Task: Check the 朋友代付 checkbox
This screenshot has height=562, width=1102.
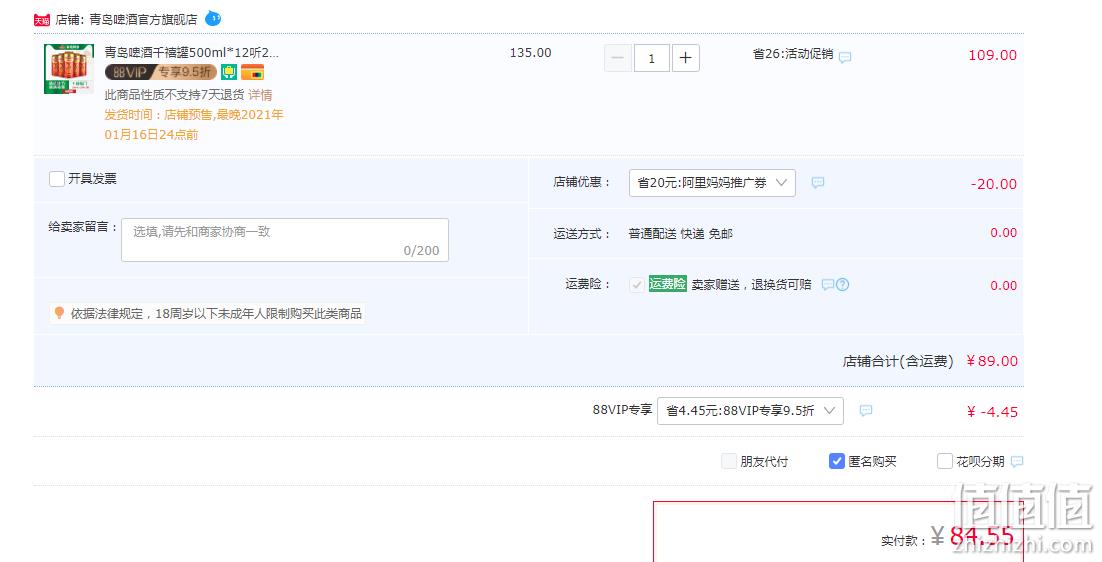Action: pyautogui.click(x=729, y=461)
